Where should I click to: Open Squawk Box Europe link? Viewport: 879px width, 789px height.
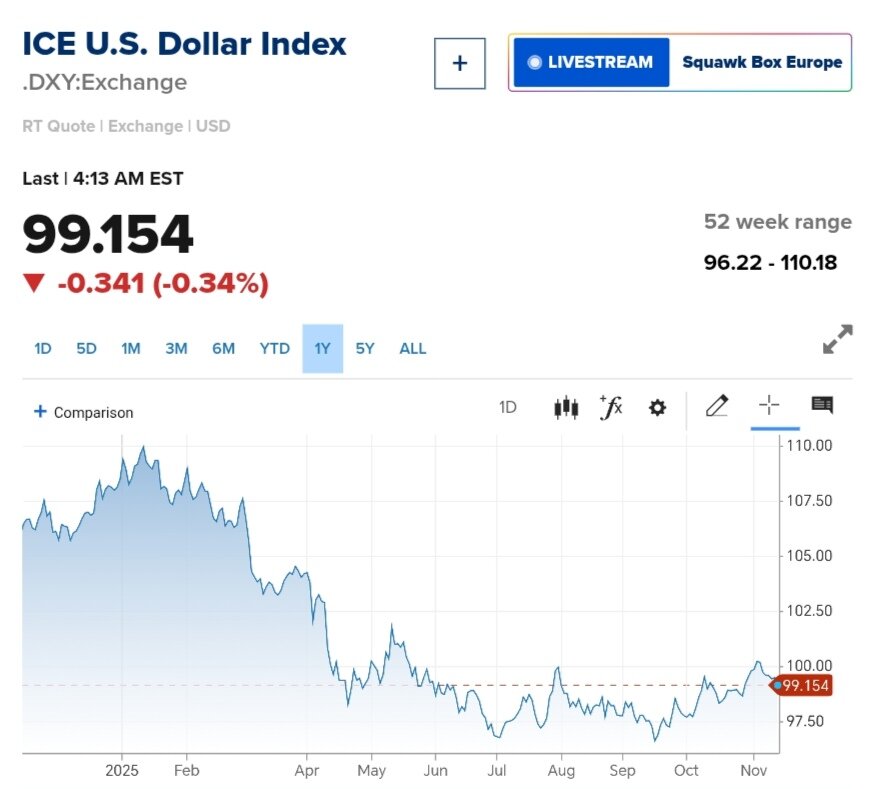pyautogui.click(x=761, y=62)
